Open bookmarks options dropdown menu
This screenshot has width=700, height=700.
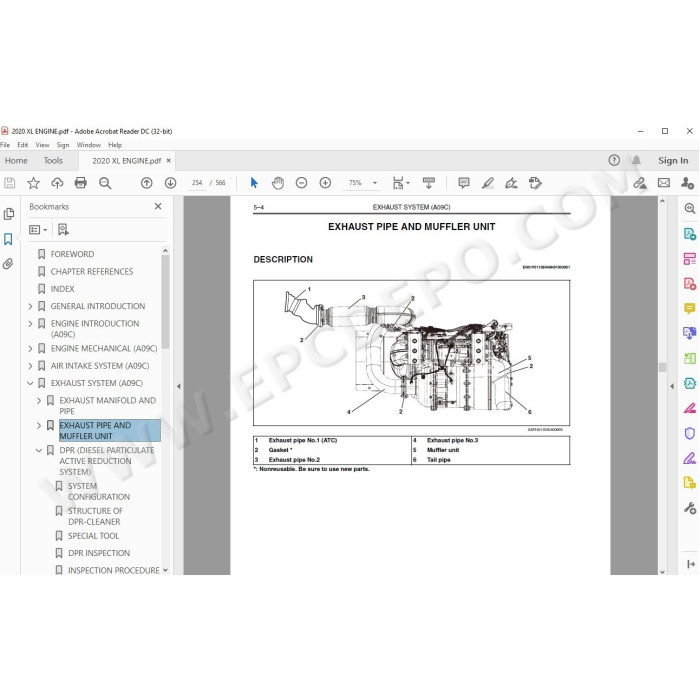[38, 230]
